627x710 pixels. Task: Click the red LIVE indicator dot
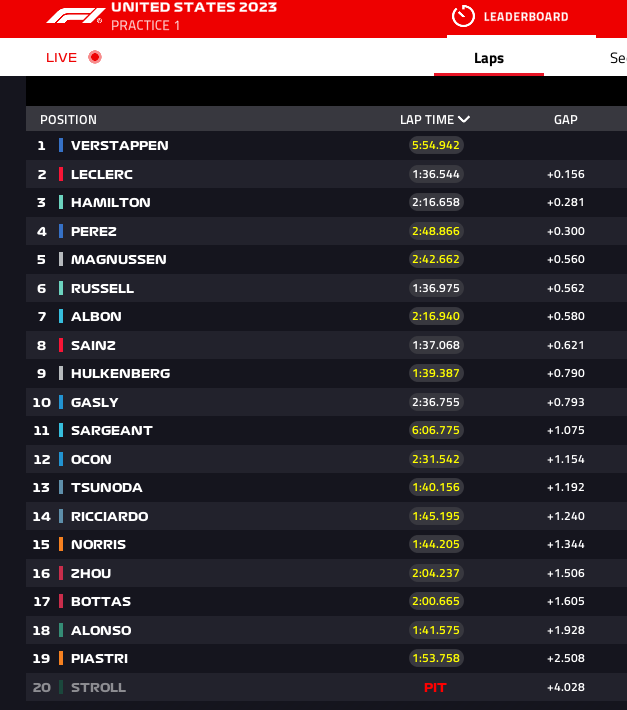(x=95, y=58)
